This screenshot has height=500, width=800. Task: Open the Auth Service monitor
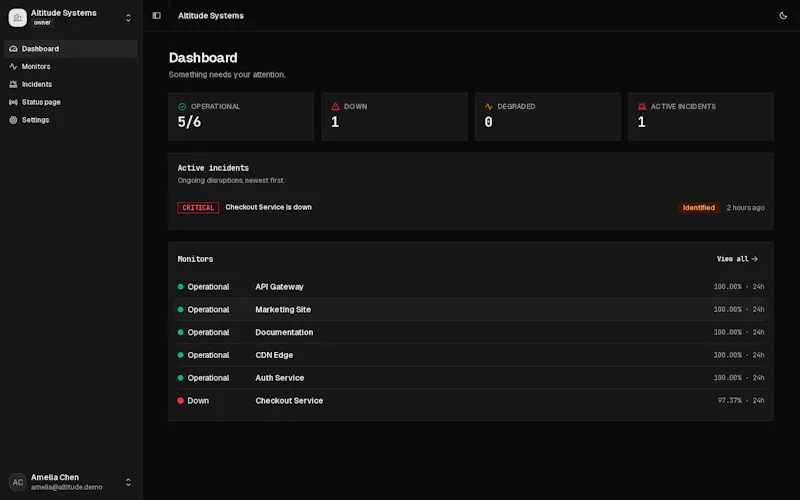(470, 378)
